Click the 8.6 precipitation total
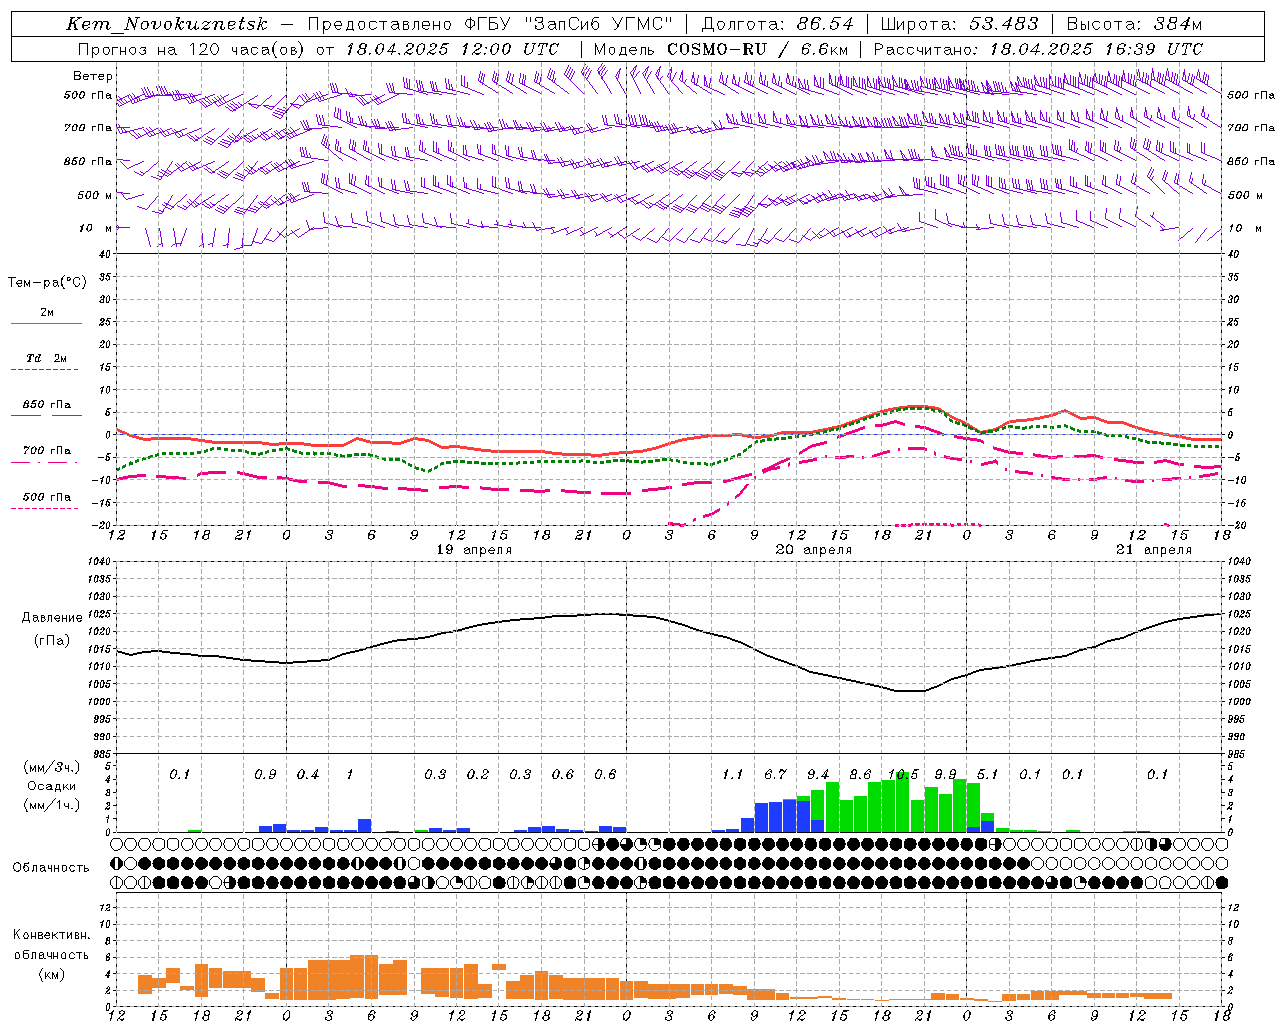The height and width of the screenshot is (1024, 1280). point(860,774)
